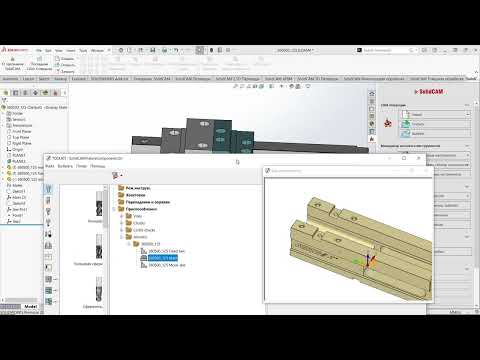This screenshot has width=480, height=360.
Task: Expand the Collet chucks folder in ToolKit tree
Action: (x=122, y=230)
